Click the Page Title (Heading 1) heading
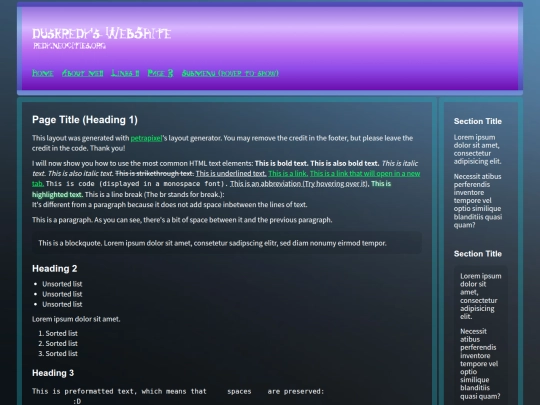The image size is (540, 405). coord(85,120)
